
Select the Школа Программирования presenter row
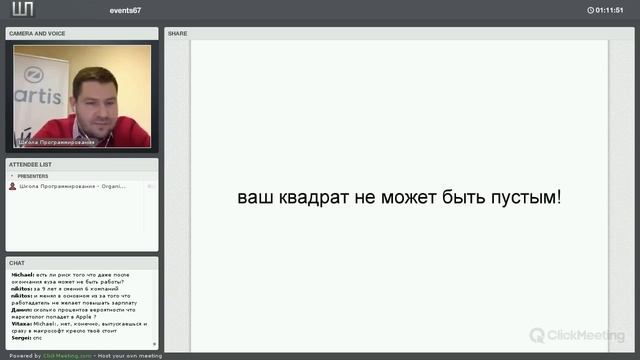tap(82, 186)
